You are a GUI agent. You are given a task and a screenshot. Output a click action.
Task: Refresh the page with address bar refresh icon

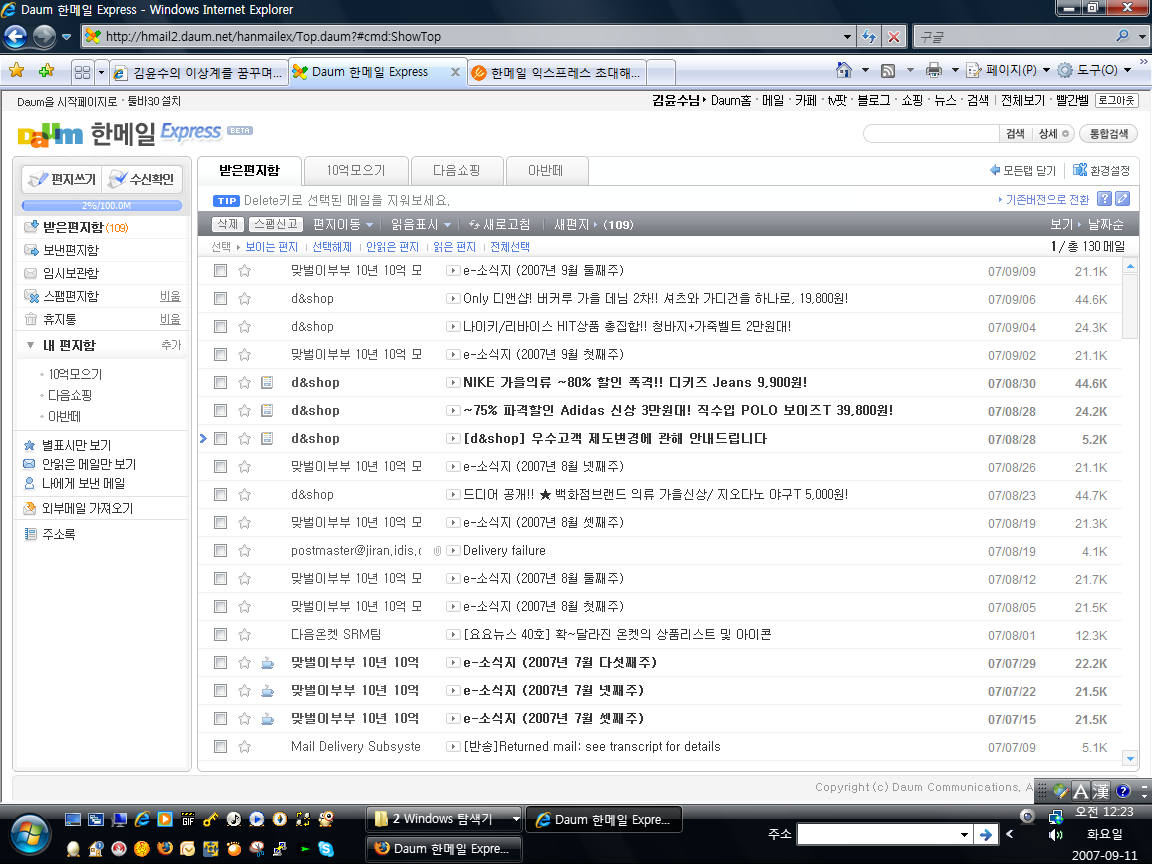[869, 37]
